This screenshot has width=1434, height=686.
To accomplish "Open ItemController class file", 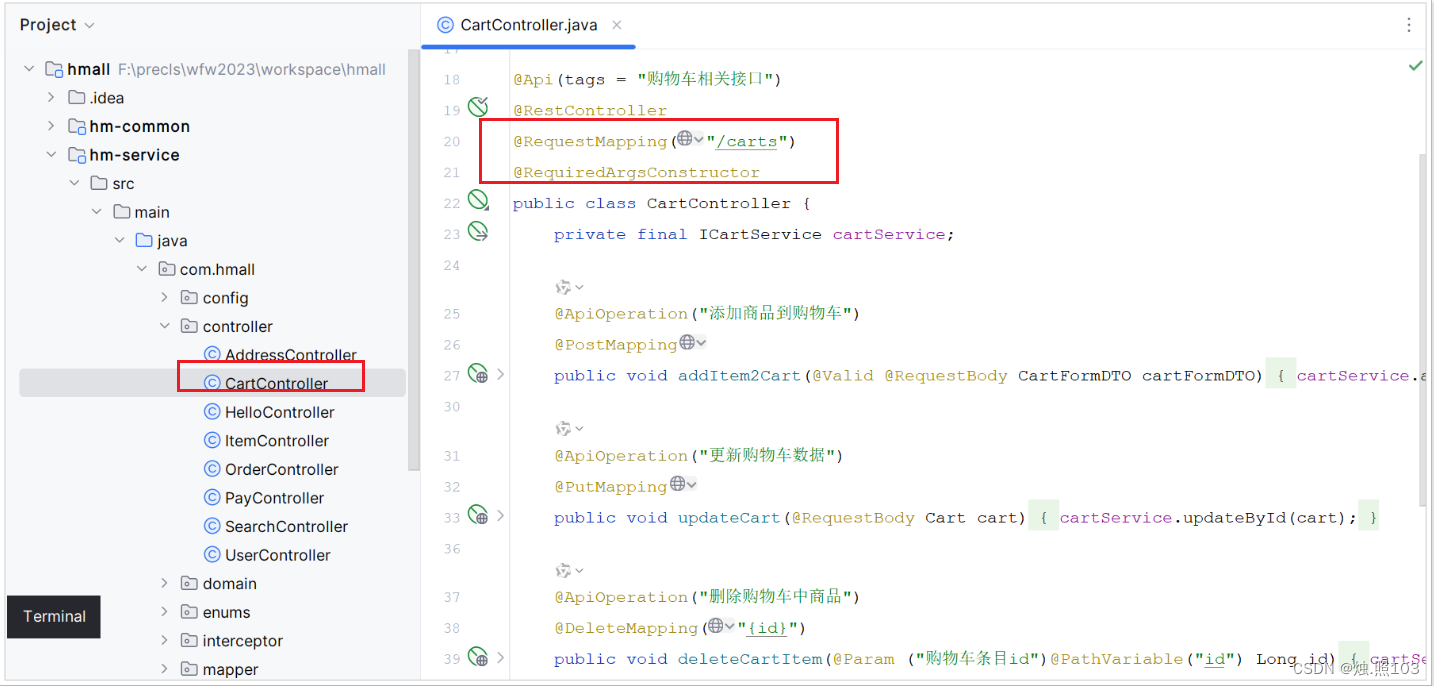I will (x=276, y=441).
